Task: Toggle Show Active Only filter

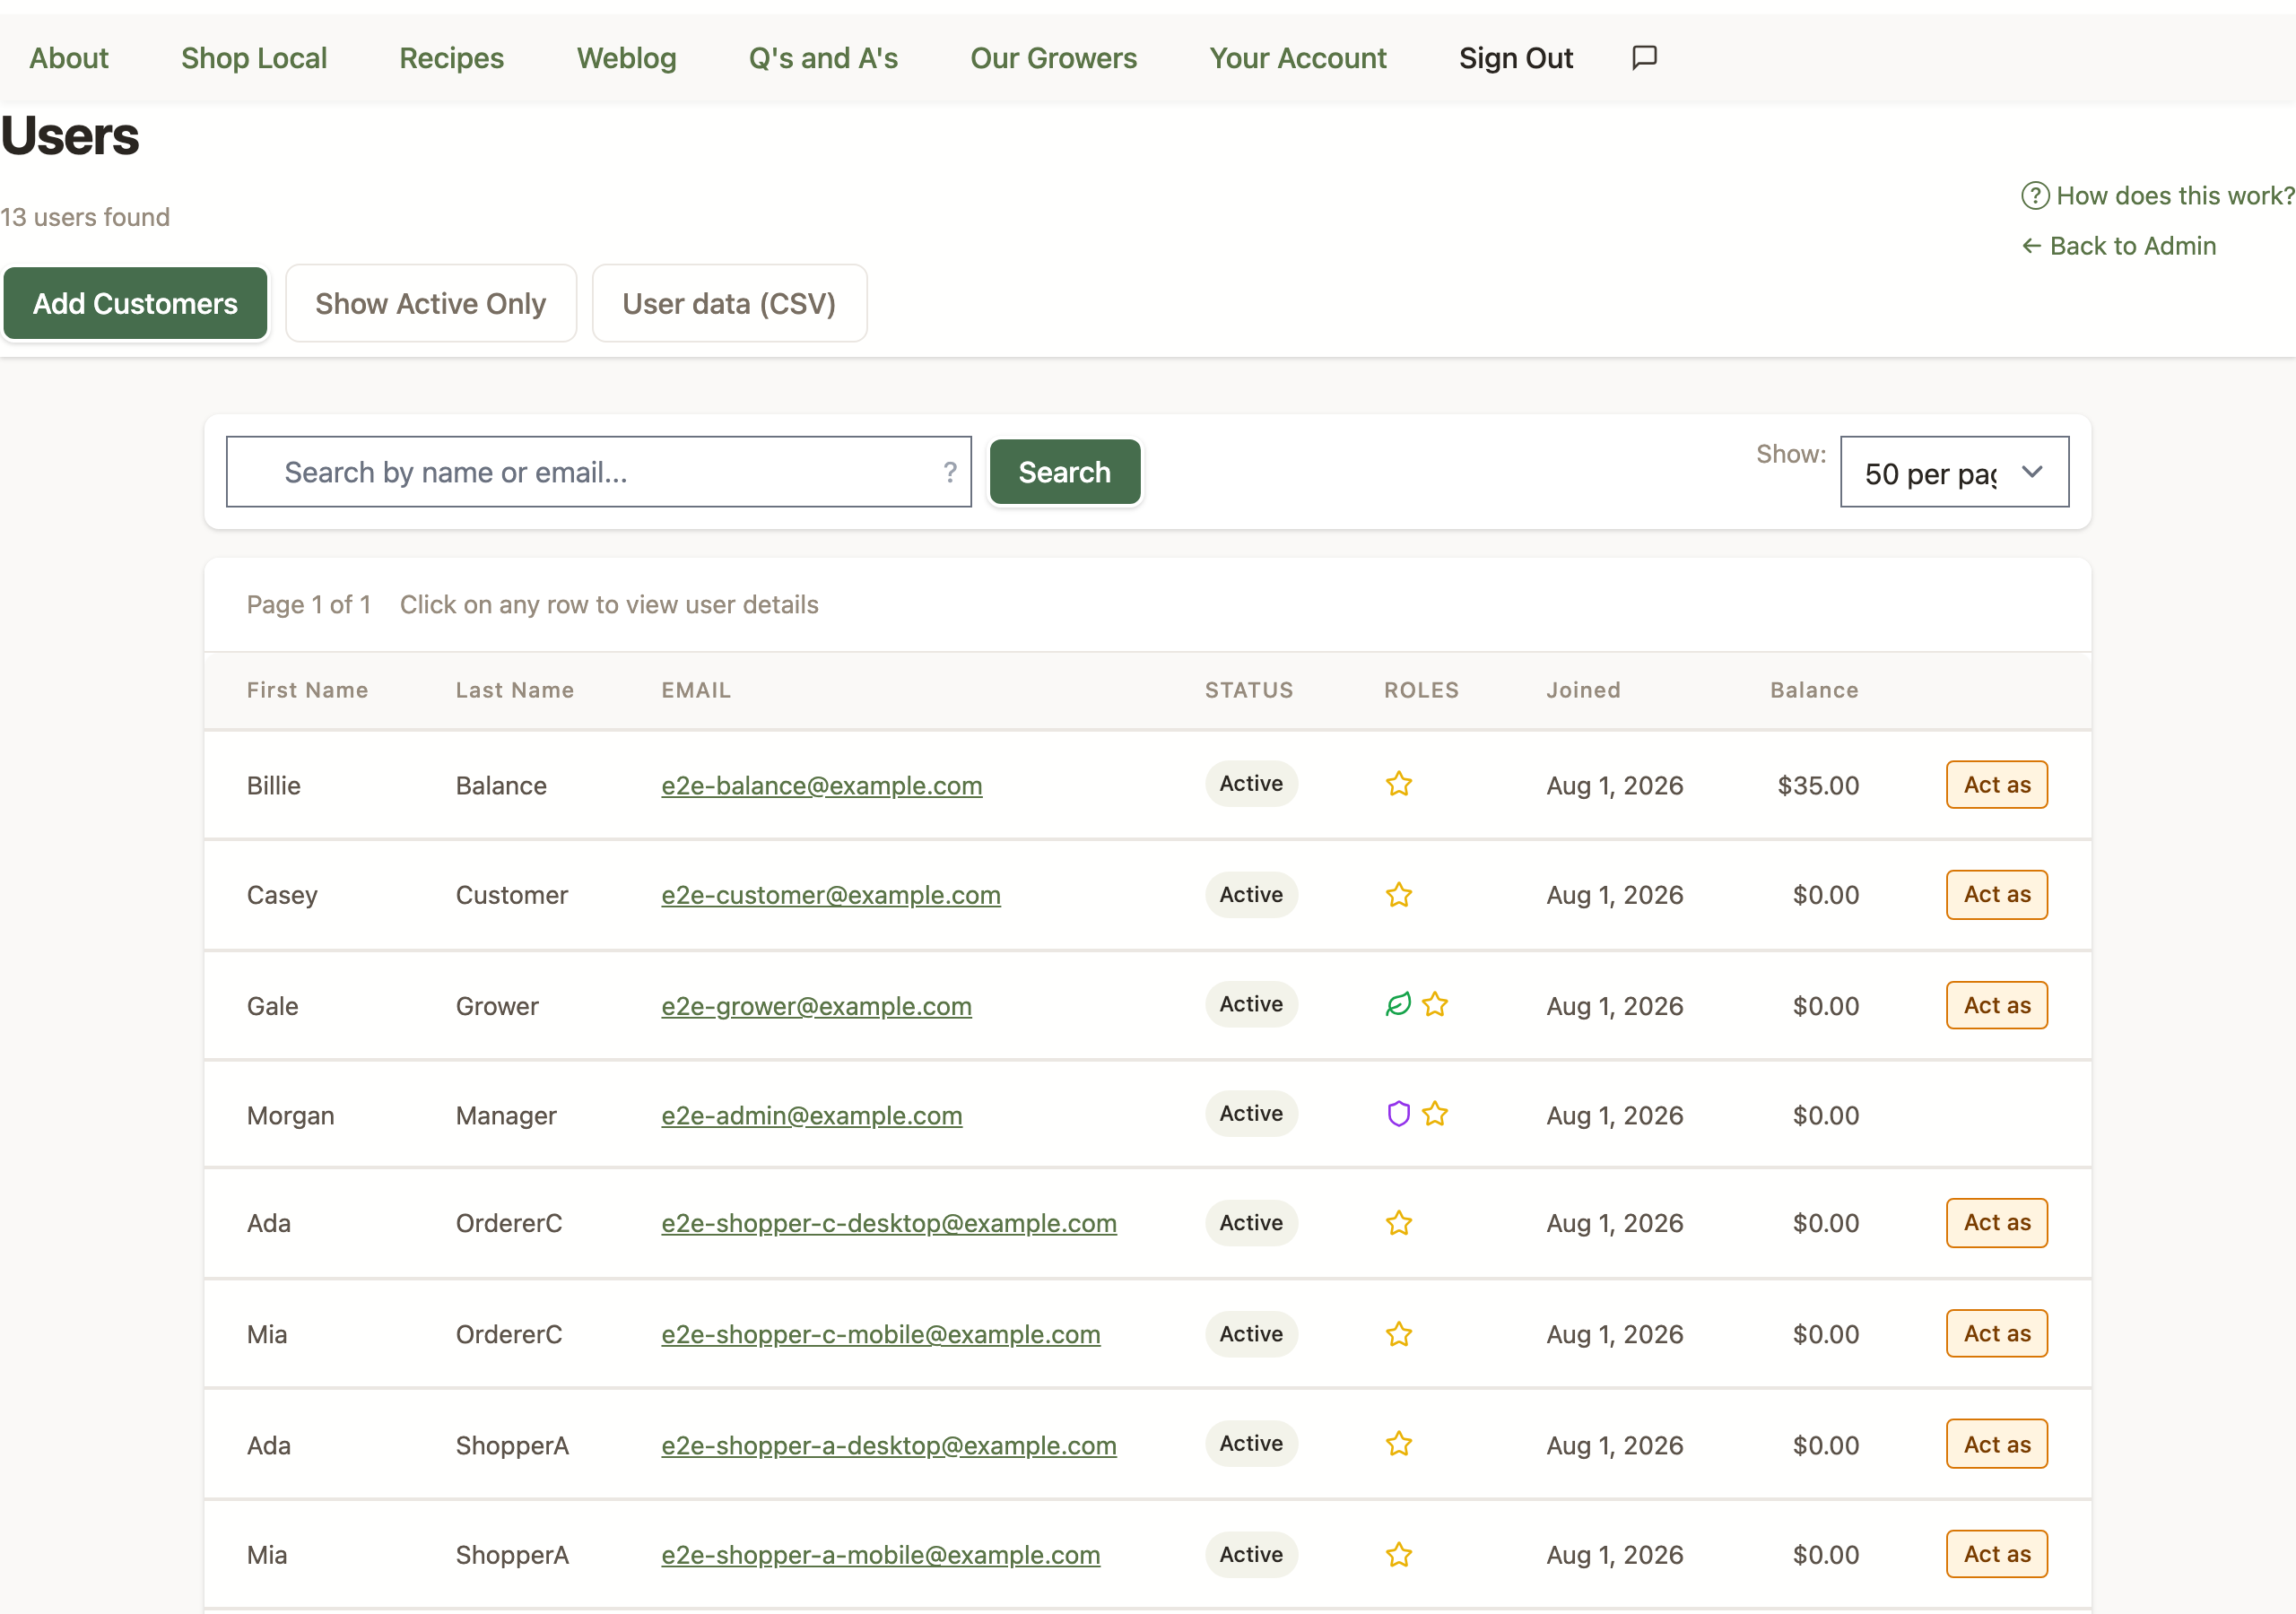Action: point(430,303)
